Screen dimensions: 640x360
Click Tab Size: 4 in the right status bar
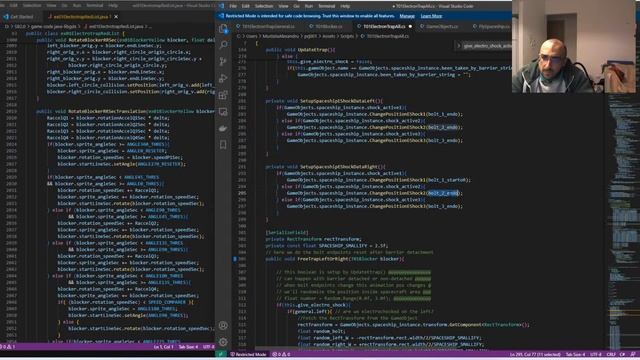[576, 355]
